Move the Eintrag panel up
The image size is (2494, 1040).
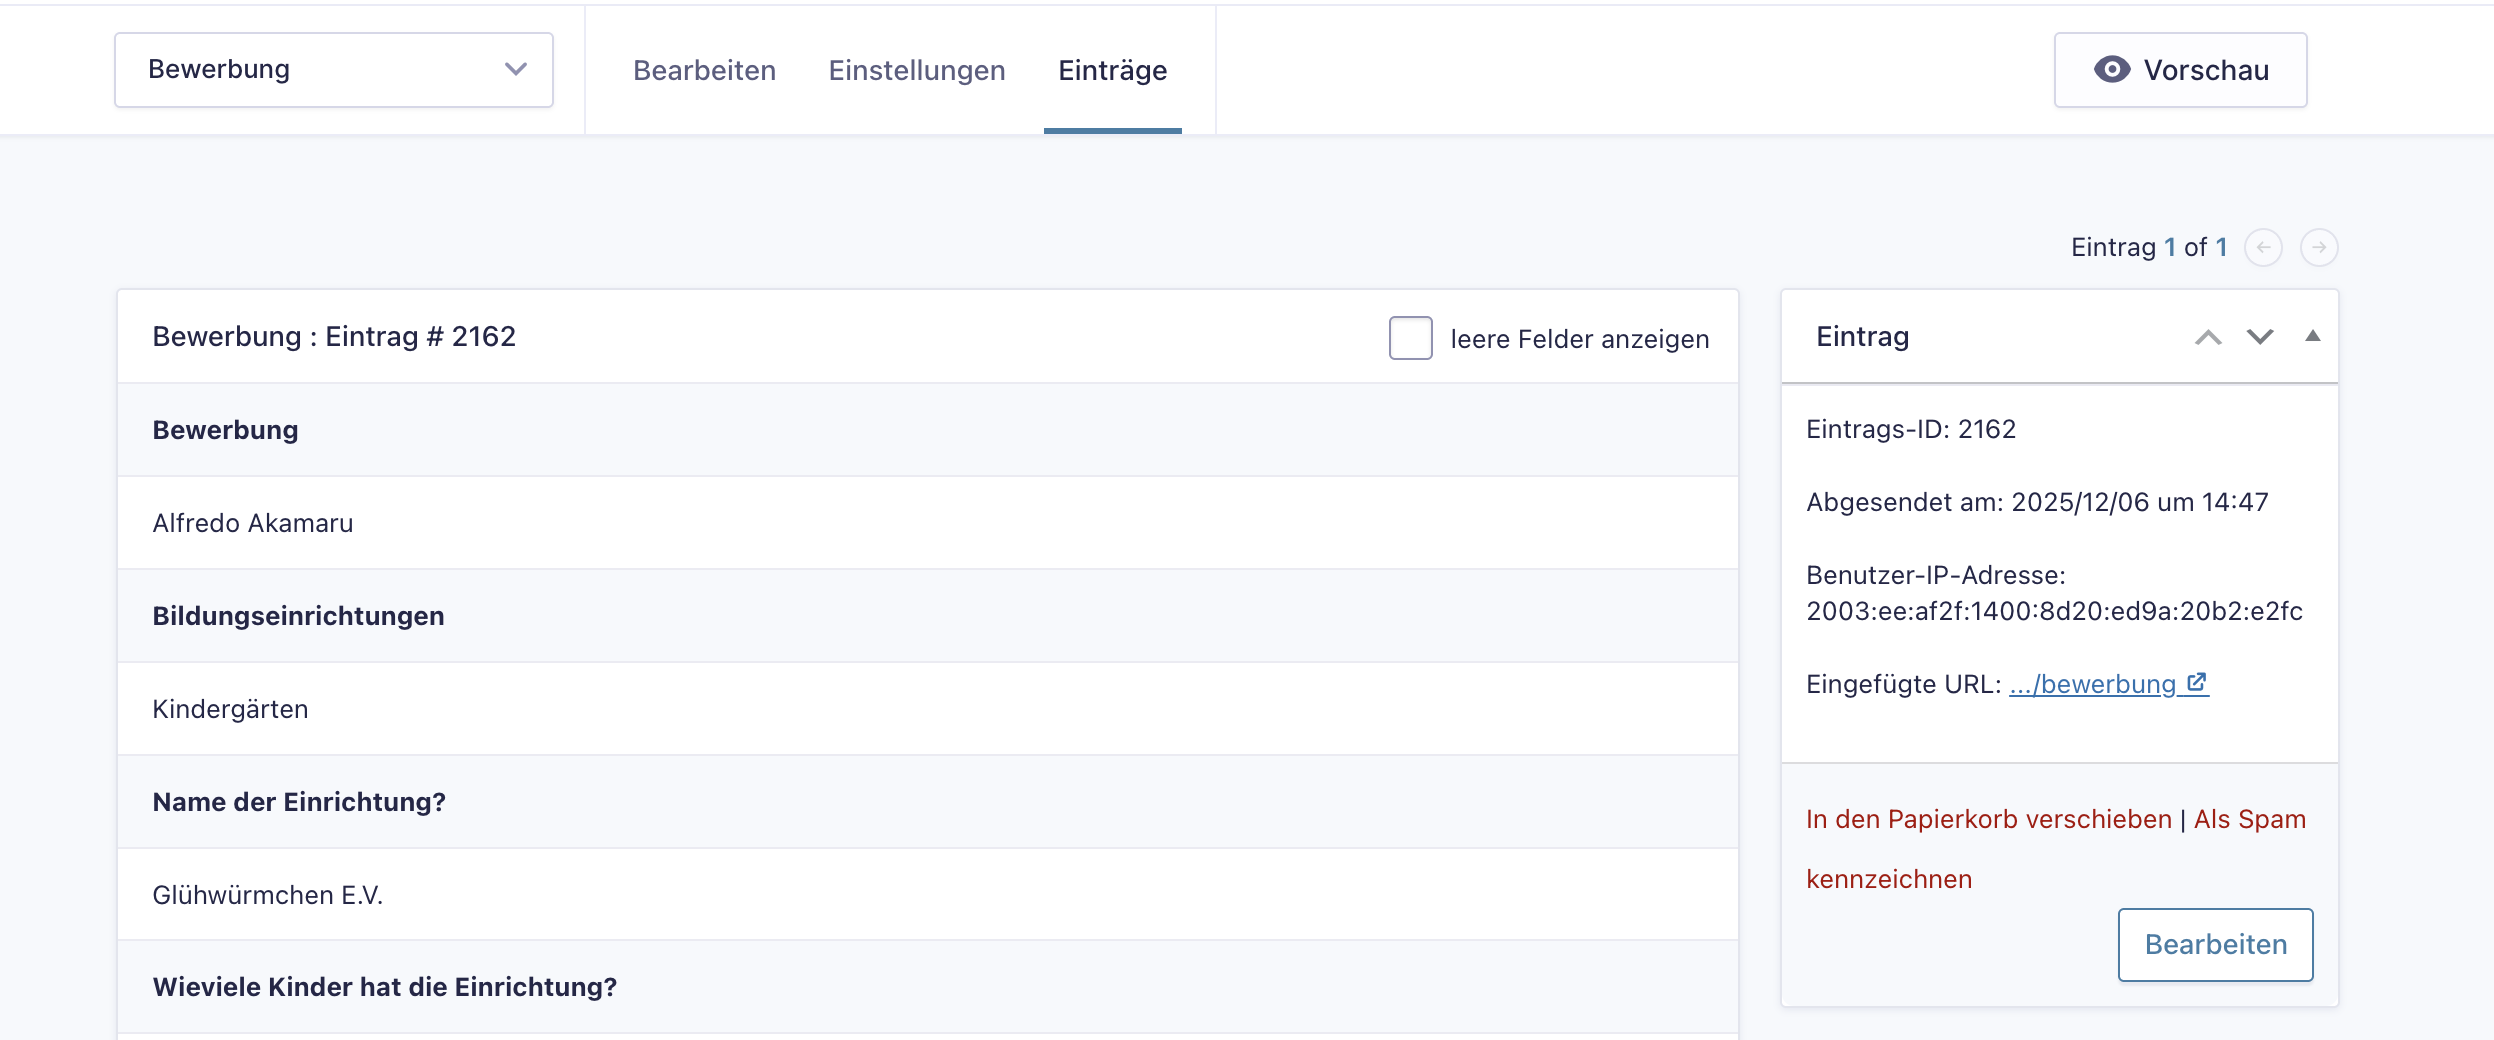2208,337
